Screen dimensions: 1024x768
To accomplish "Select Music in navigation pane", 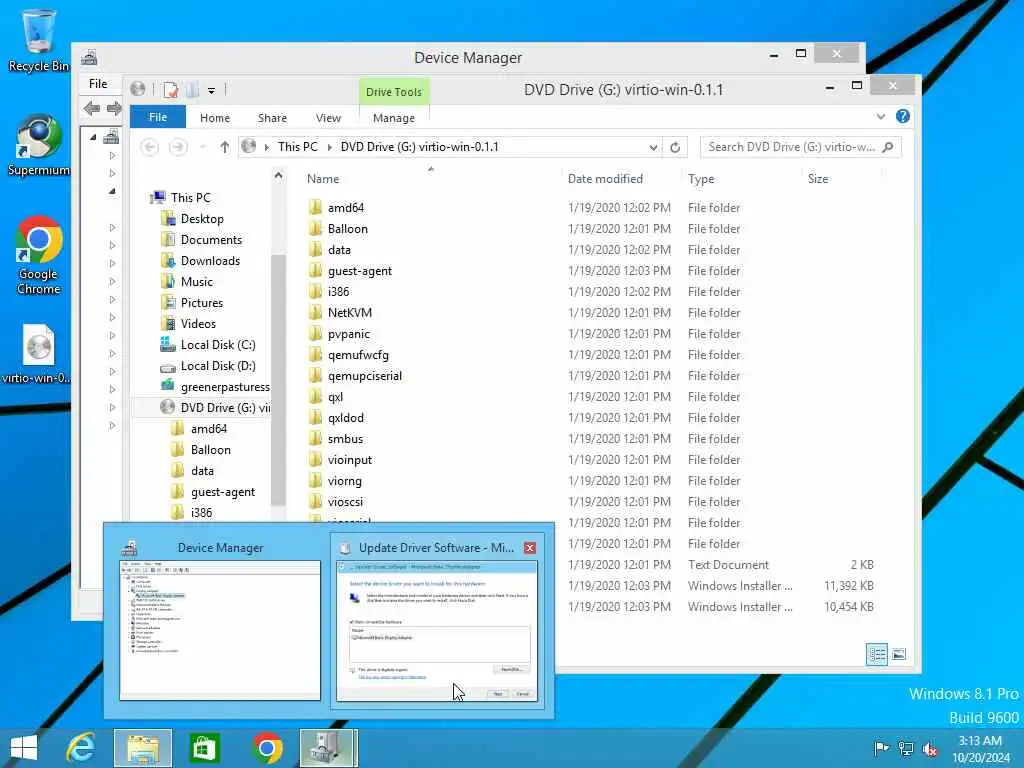I will coord(197,281).
